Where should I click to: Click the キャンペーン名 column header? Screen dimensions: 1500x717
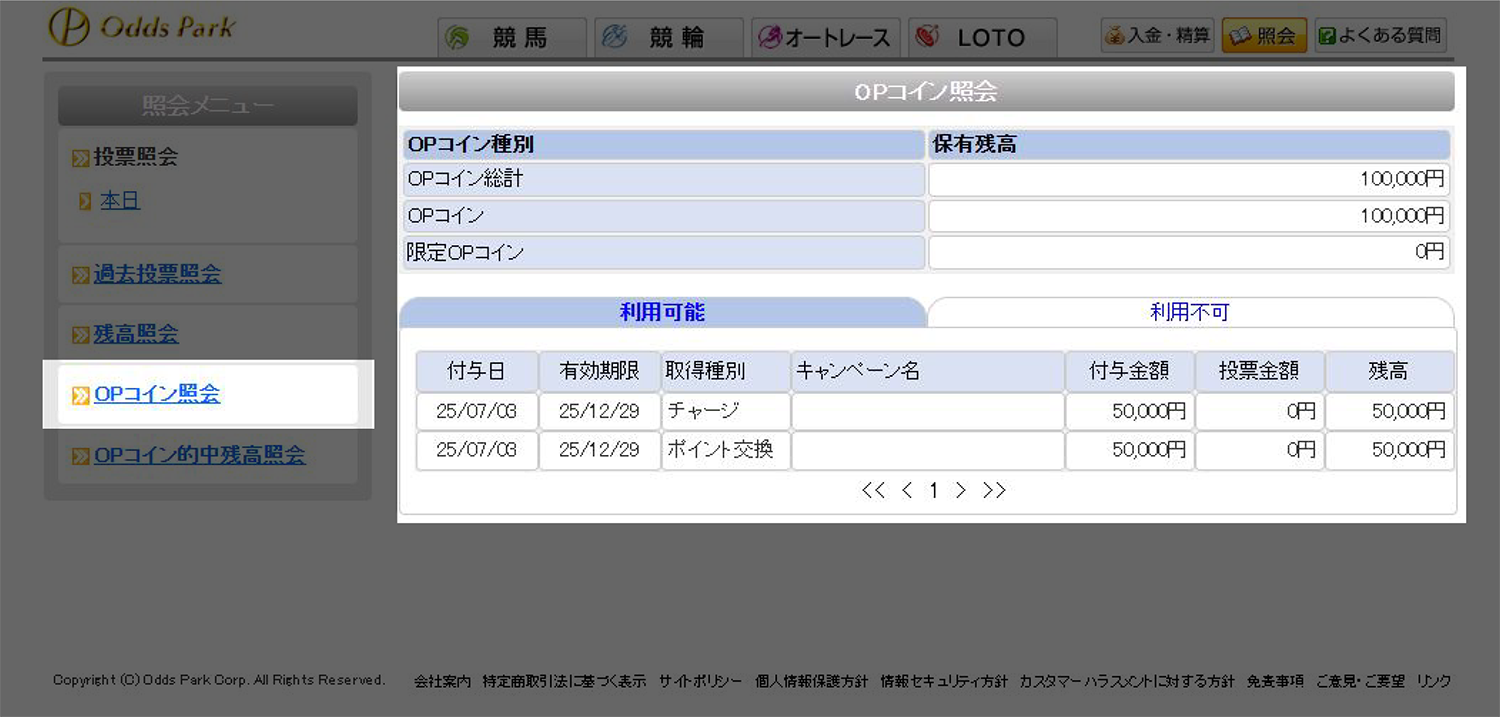pyautogui.click(x=928, y=371)
